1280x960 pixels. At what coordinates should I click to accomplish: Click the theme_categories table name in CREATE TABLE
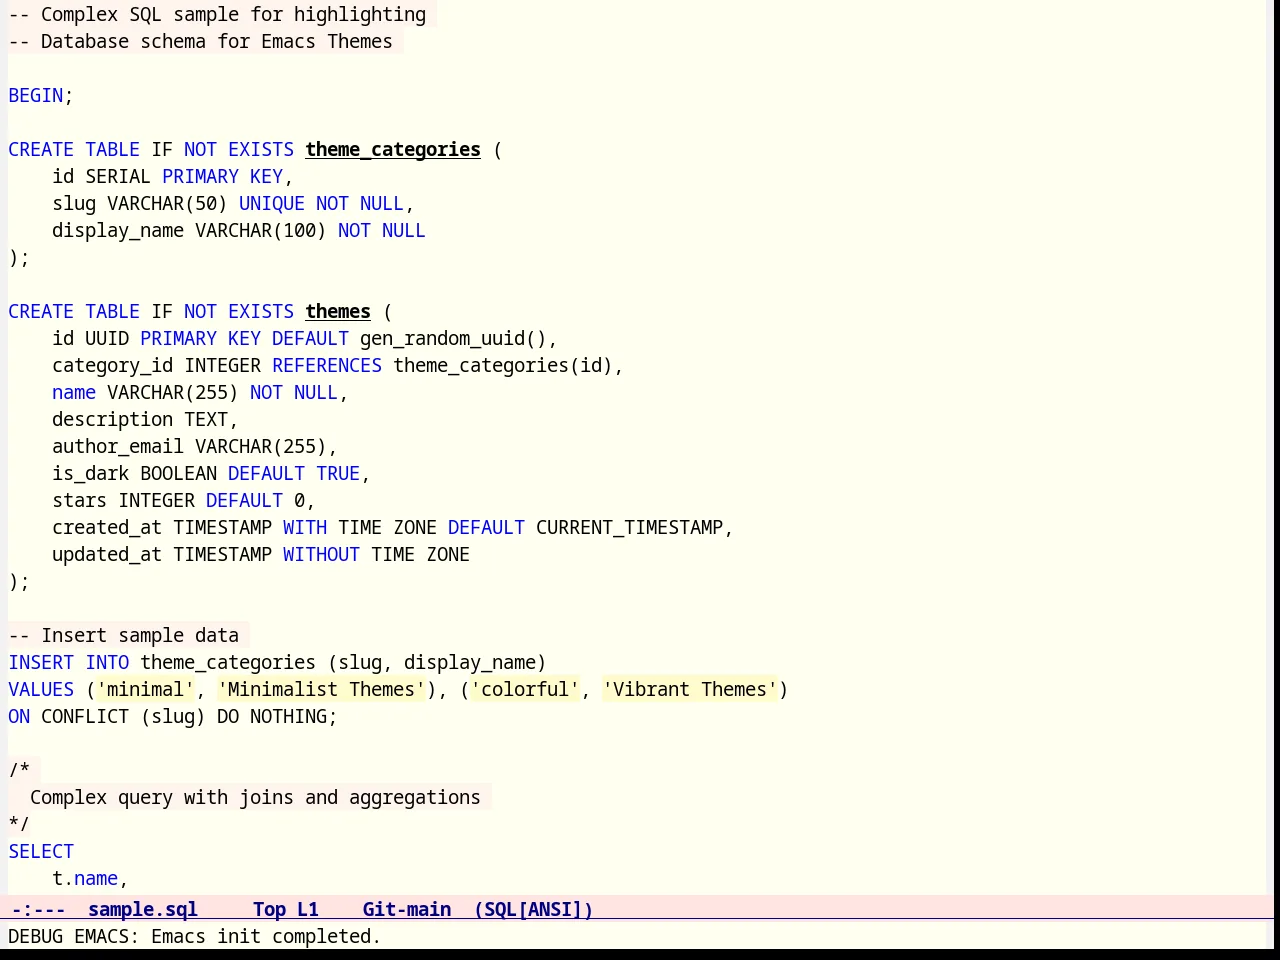point(393,149)
